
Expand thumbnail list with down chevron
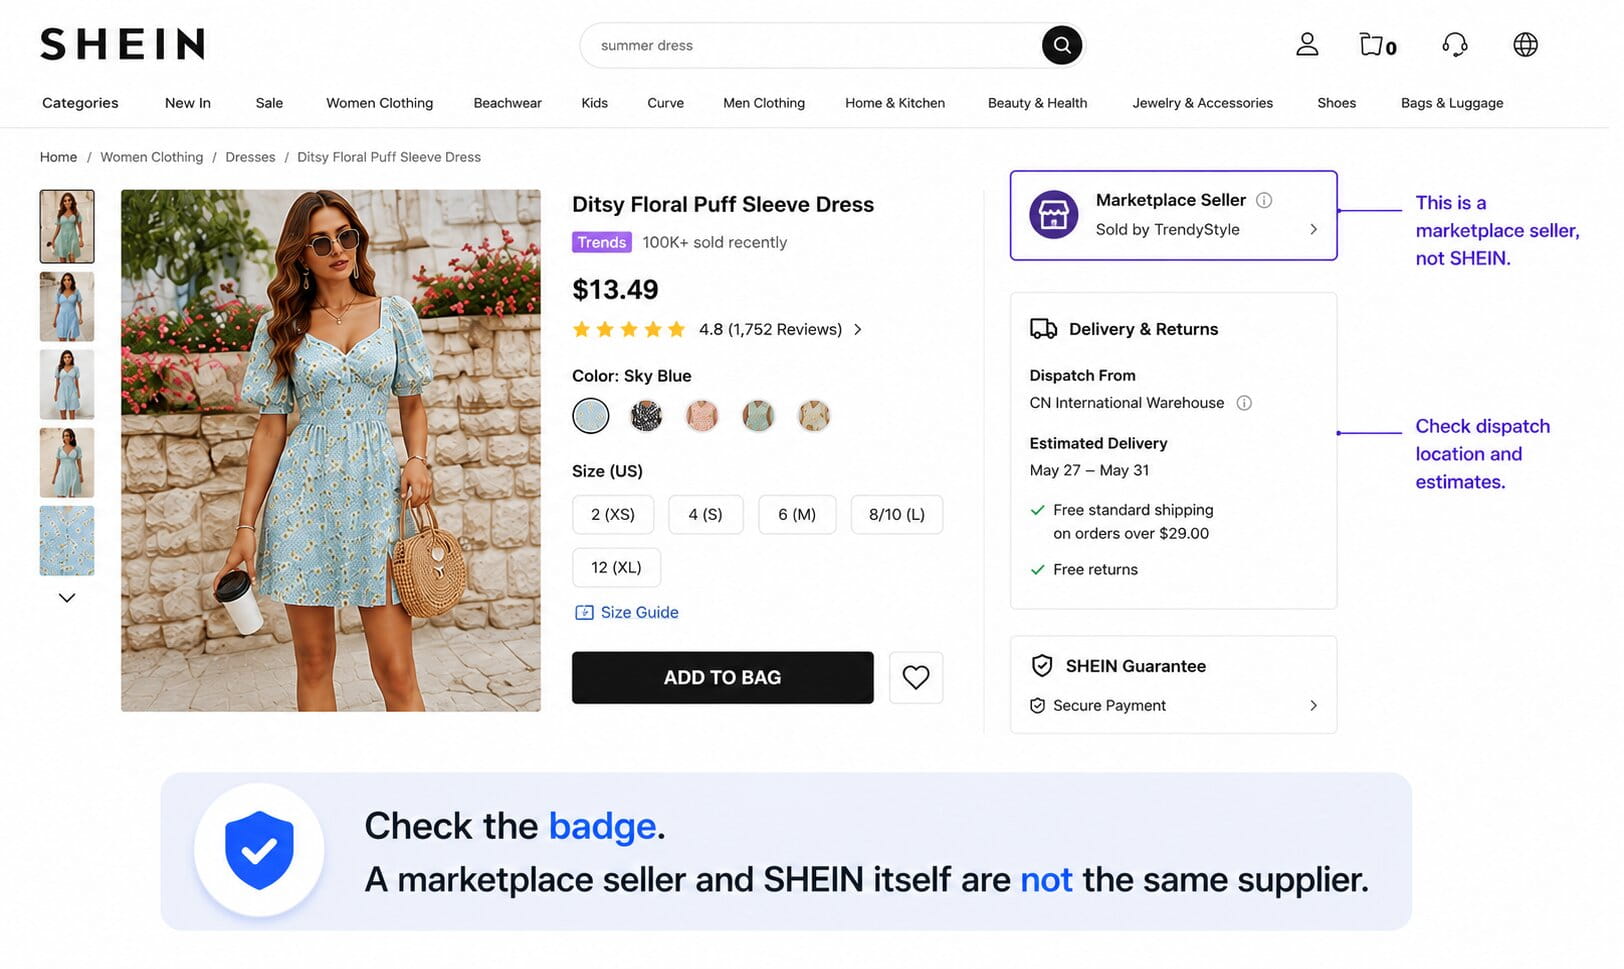(x=67, y=598)
